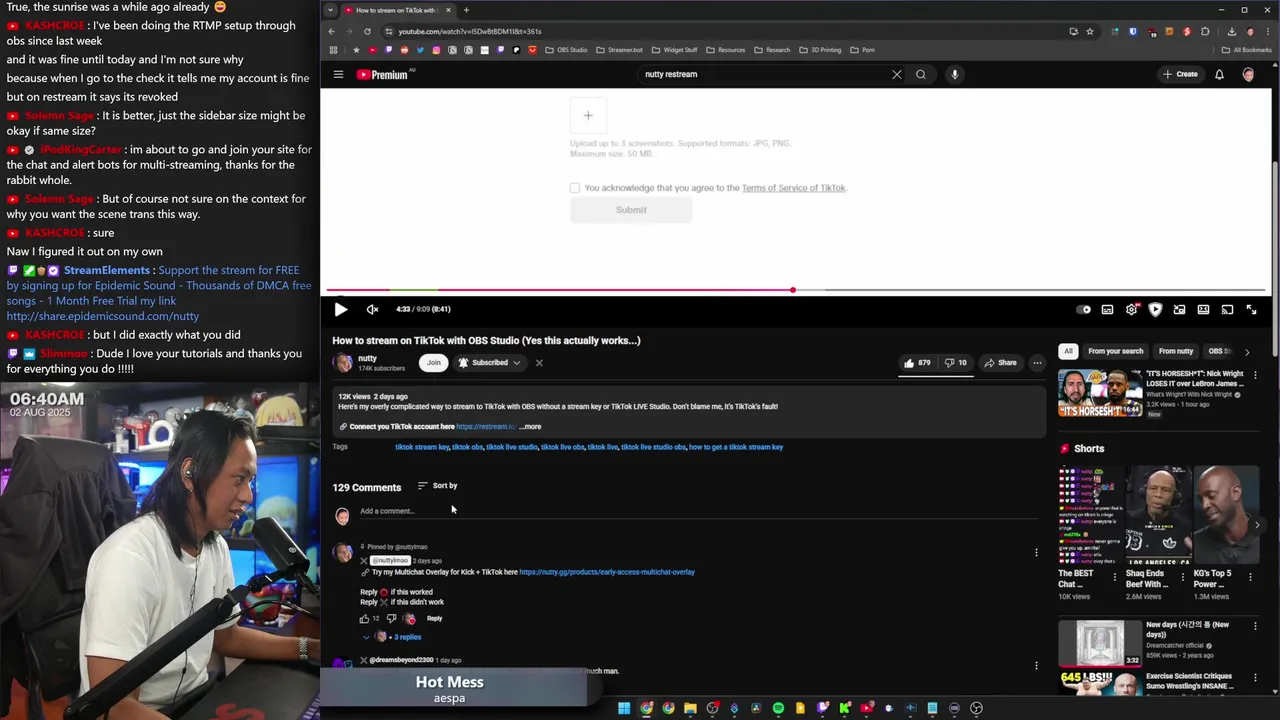This screenshot has height=720, width=1280.
Task: Go back in browser history
Action: point(331,31)
